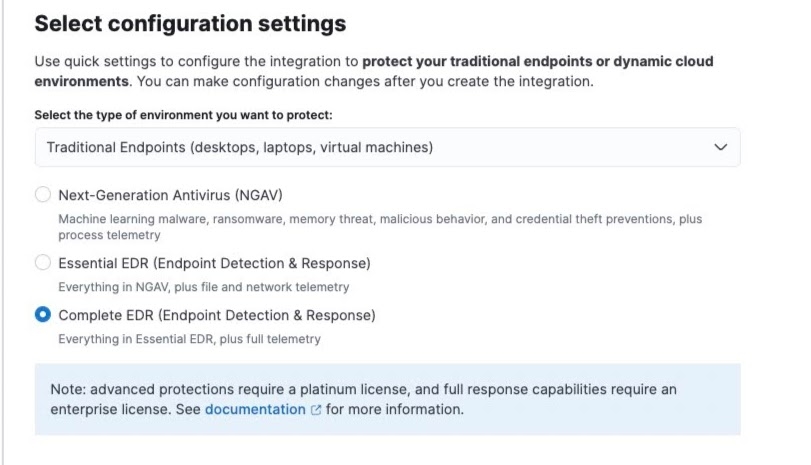Viewport: 811px width, 465px height.
Task: Click the 'Everything in Essential EDR' description text
Action: pos(190,339)
